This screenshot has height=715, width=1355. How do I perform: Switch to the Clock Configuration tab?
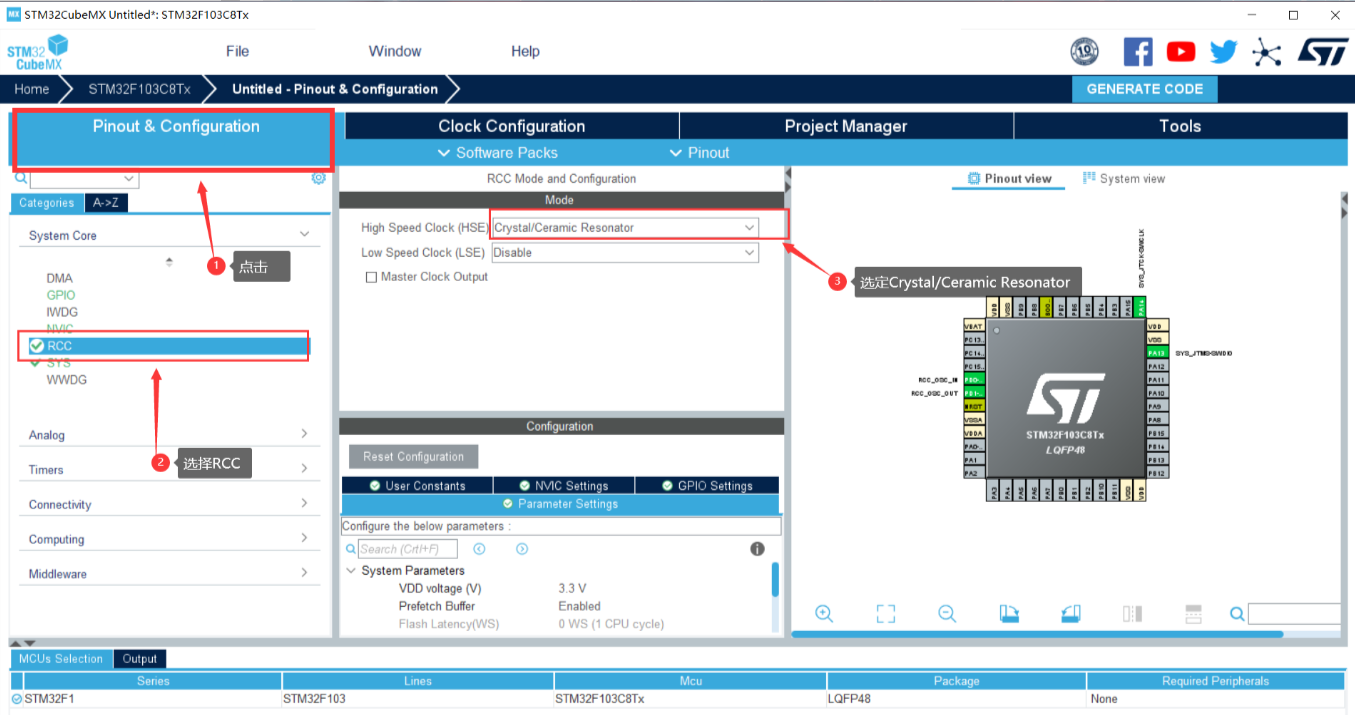[x=512, y=126]
